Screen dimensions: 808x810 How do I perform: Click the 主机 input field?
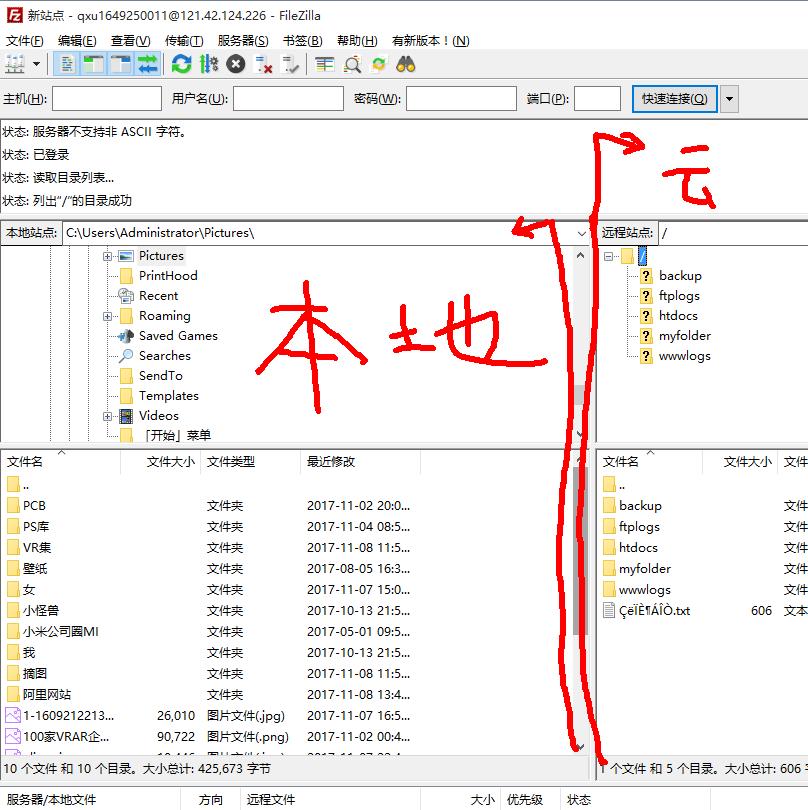105,99
